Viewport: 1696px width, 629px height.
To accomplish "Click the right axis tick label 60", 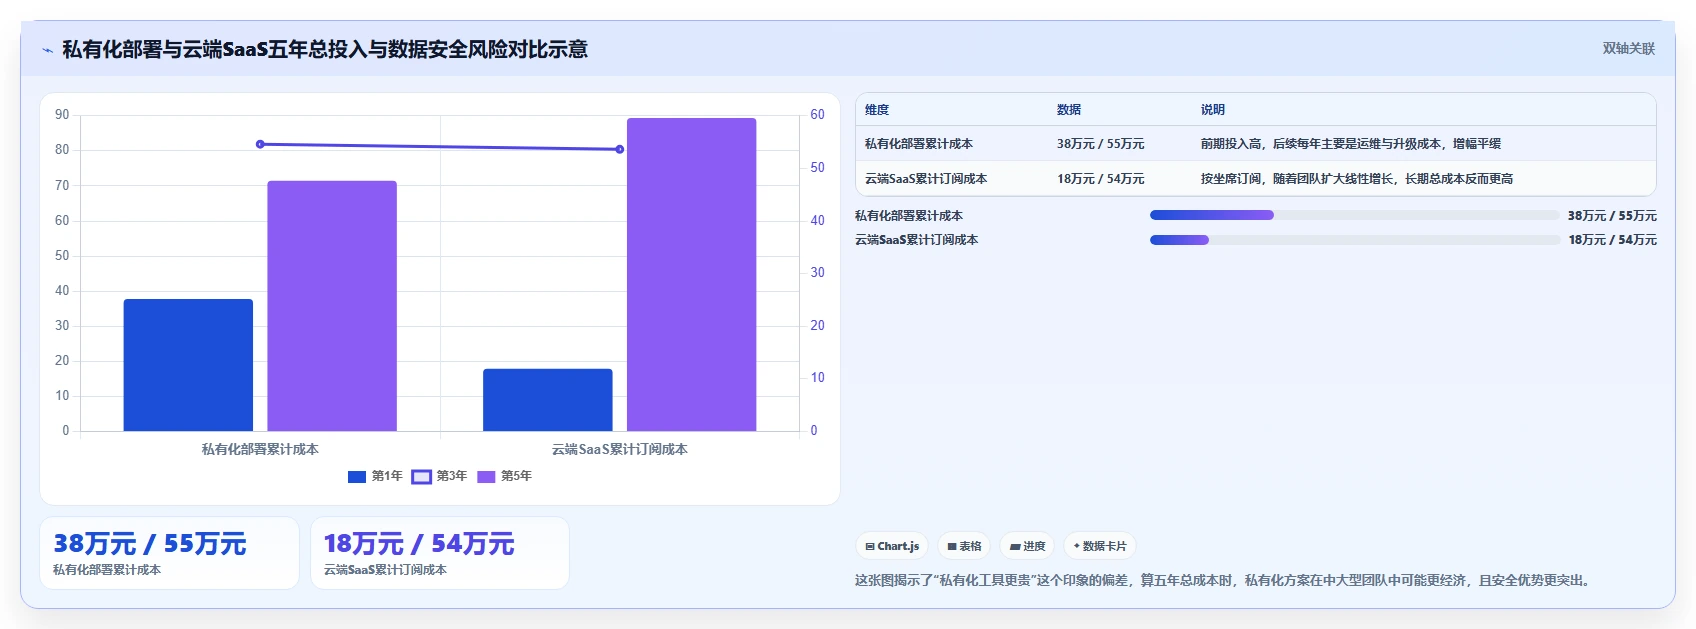I will click(818, 115).
